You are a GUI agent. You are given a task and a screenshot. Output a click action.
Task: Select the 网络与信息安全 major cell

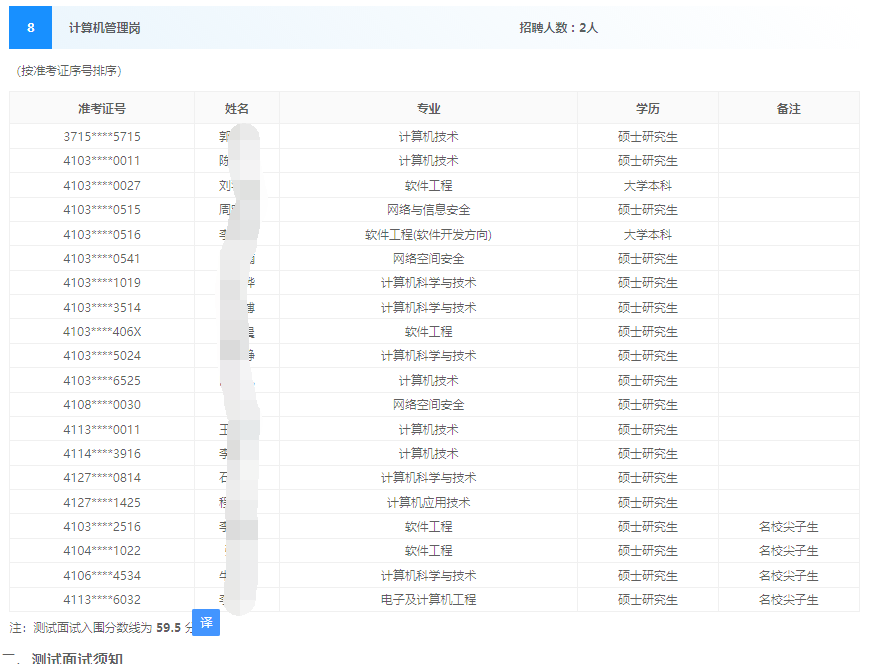428,210
